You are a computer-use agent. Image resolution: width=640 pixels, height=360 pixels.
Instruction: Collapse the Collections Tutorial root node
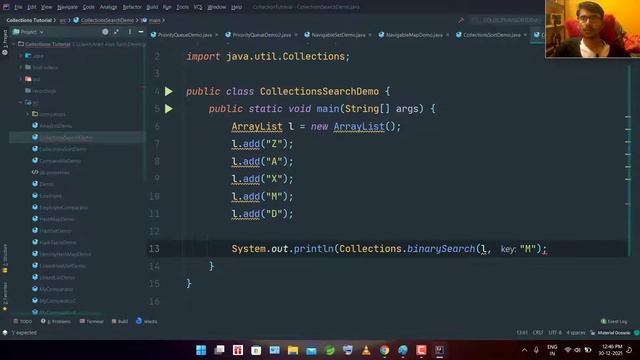pos(13,44)
